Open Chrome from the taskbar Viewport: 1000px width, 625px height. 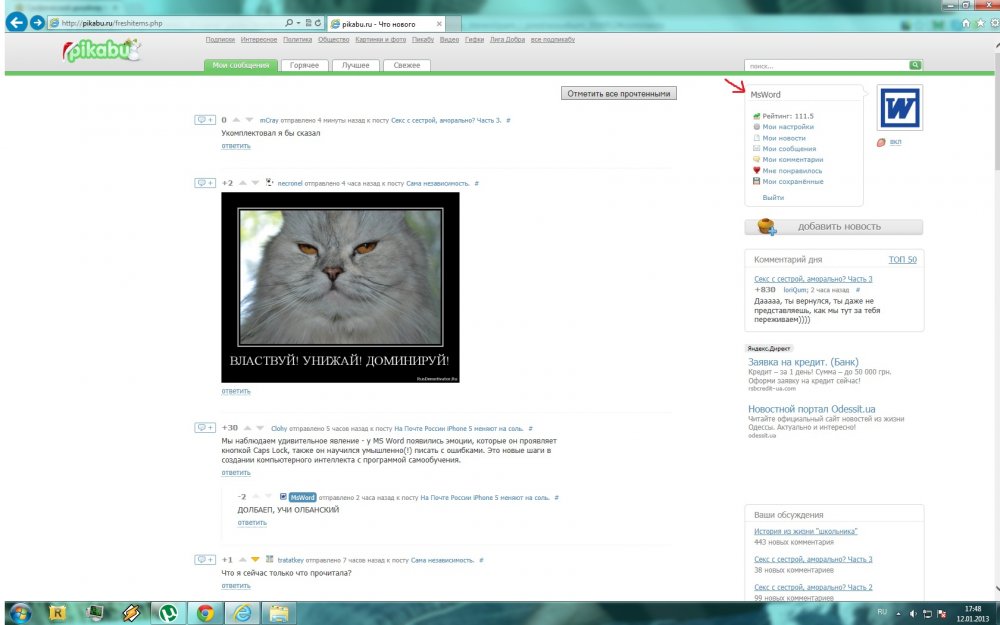pyautogui.click(x=204, y=612)
